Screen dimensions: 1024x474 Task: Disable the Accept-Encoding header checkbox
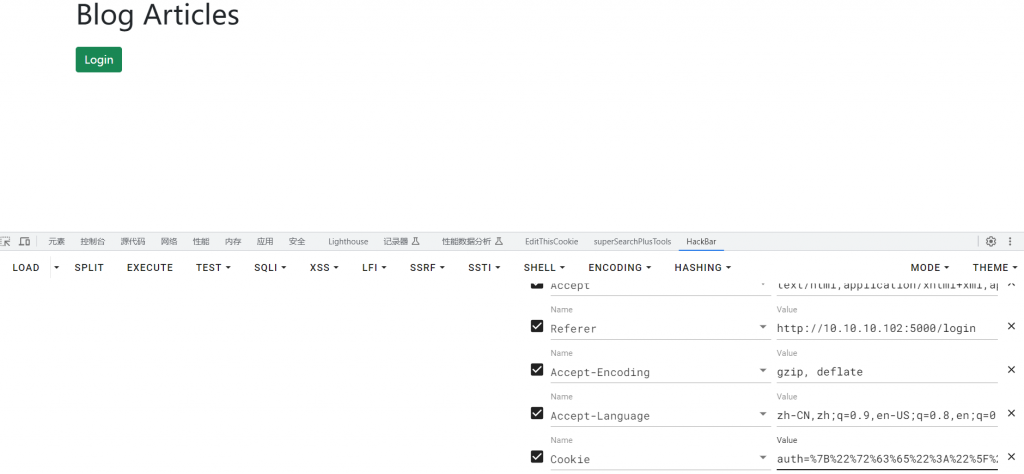coord(537,370)
